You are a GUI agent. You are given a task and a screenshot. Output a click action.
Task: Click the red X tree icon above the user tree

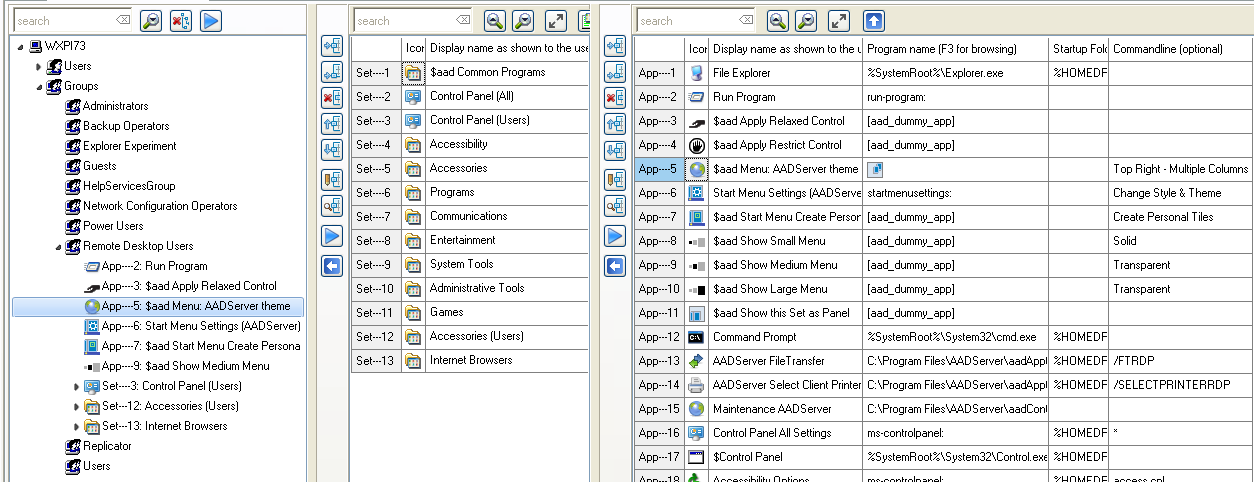tap(181, 20)
